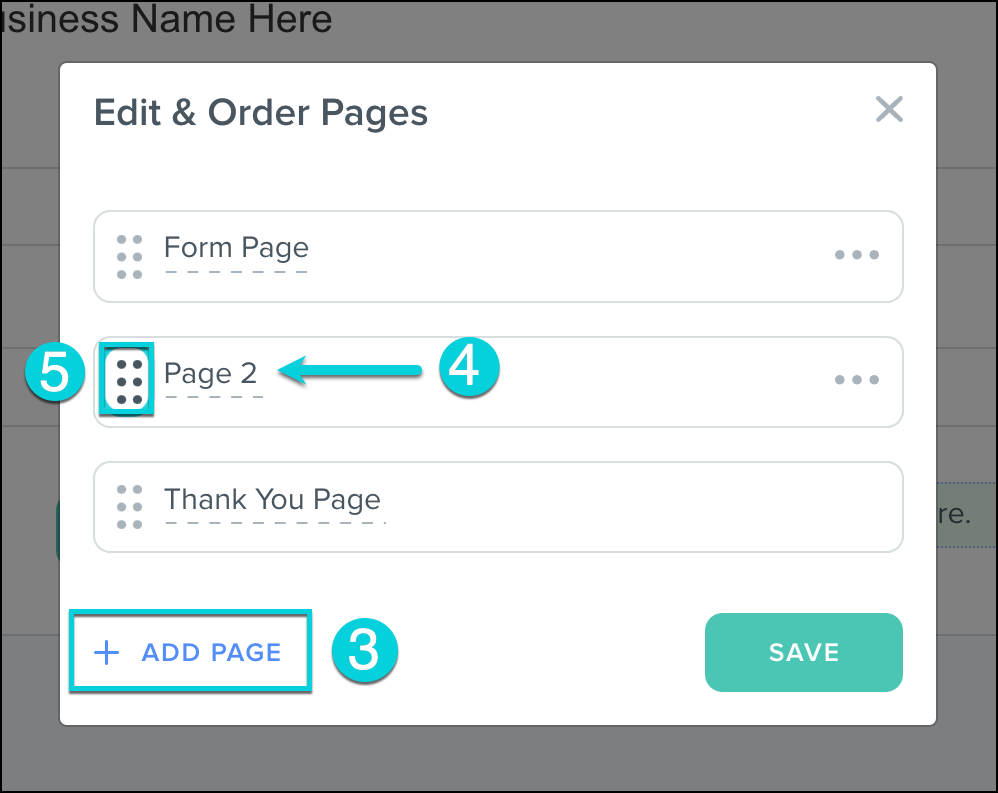
Task: Click the plus icon beside Add Page
Action: pyautogui.click(x=106, y=653)
